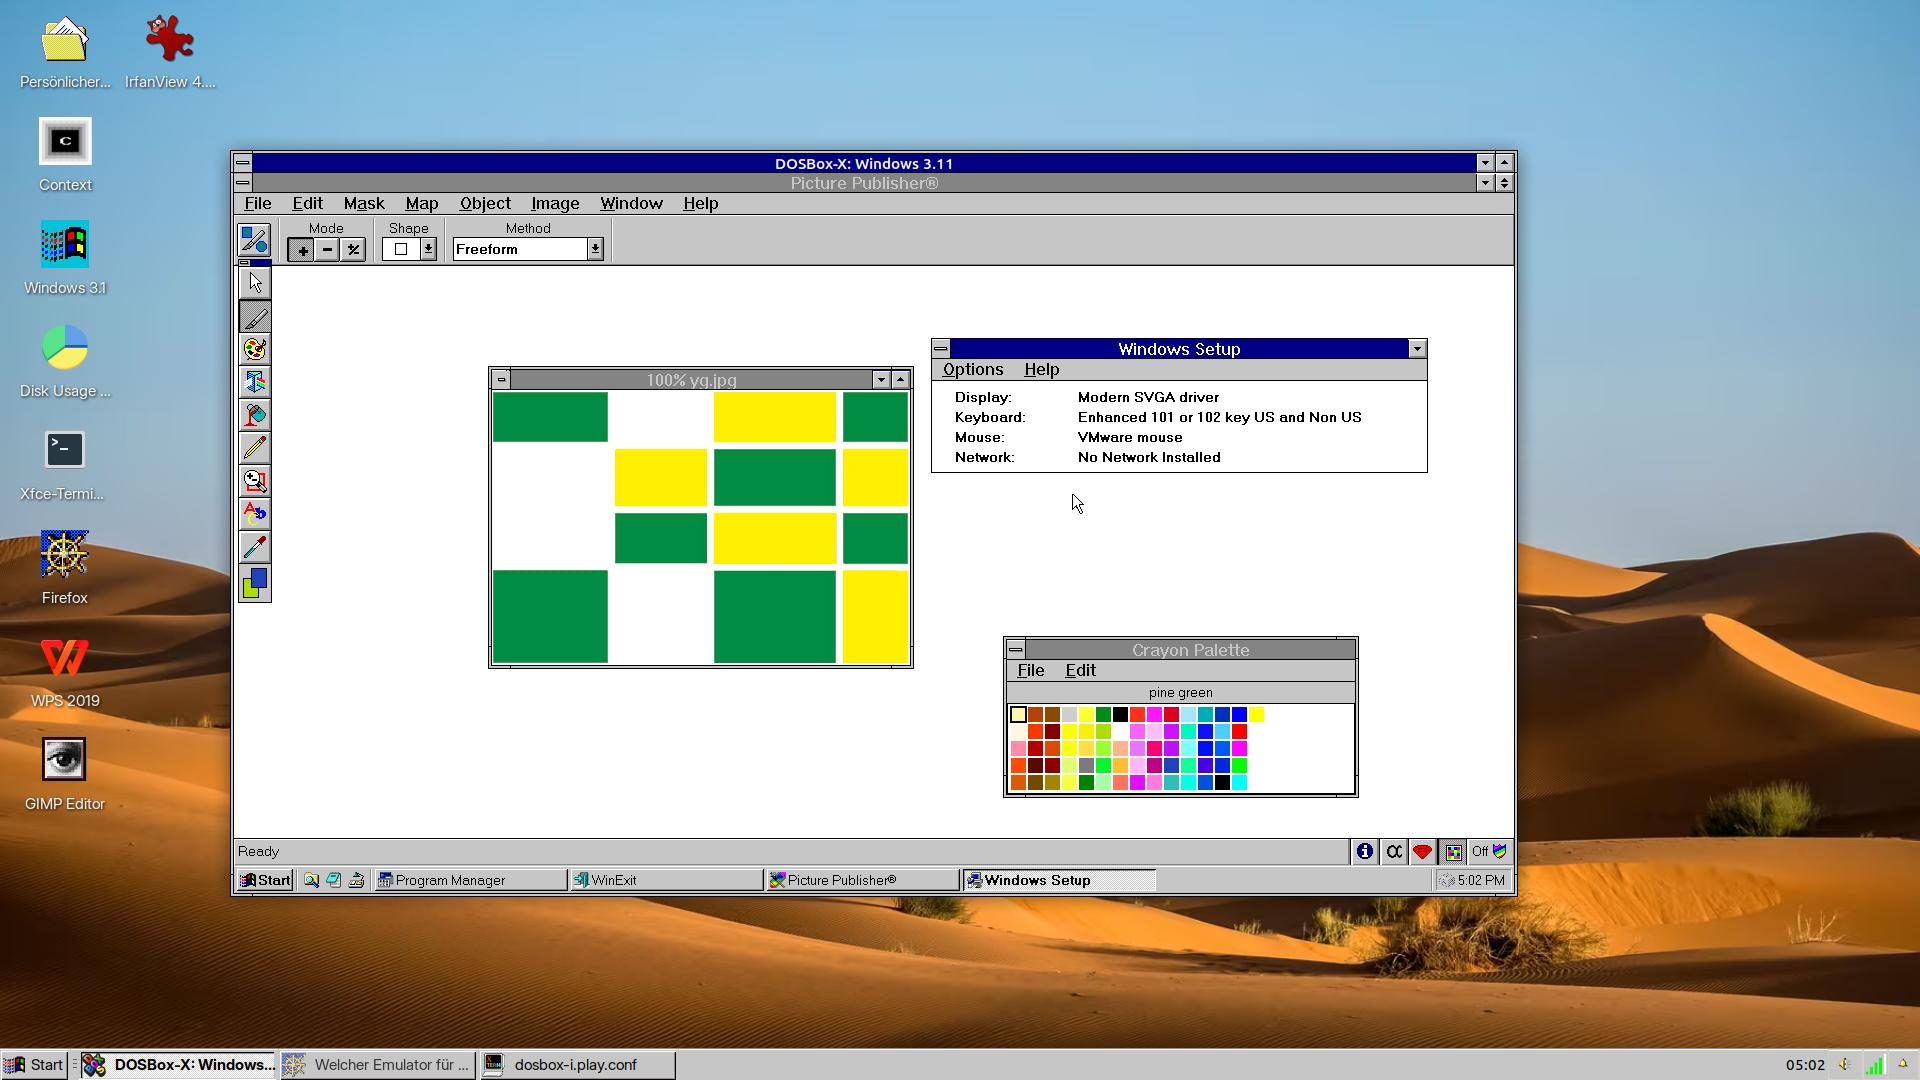This screenshot has height=1080, width=1920.
Task: Open the IrfanView desktop icon
Action: [170, 52]
